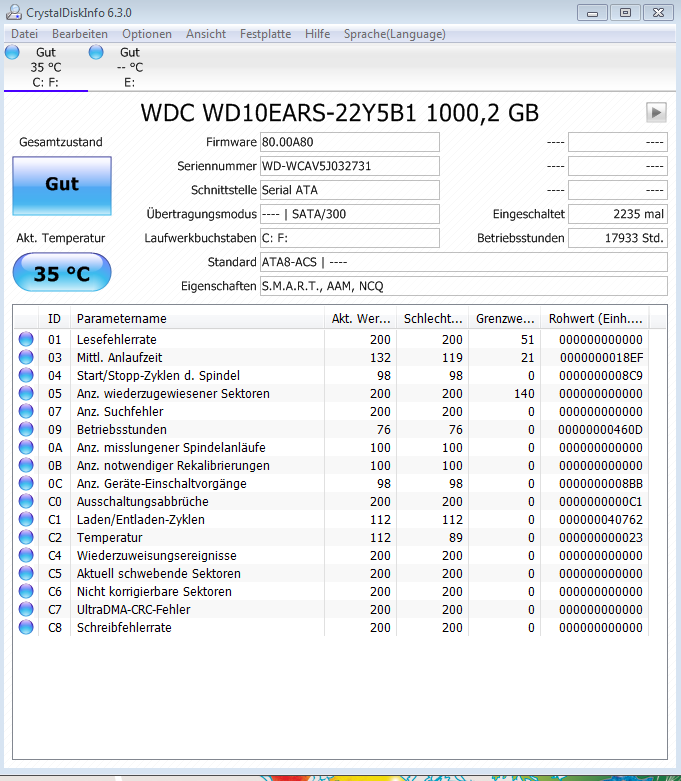The image size is (681, 781).
Task: Click the Akt. Wer... column header
Action: [361, 319]
